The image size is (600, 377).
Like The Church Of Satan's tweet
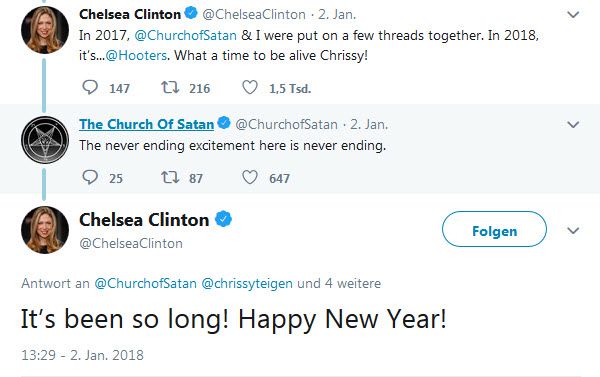coord(250,177)
